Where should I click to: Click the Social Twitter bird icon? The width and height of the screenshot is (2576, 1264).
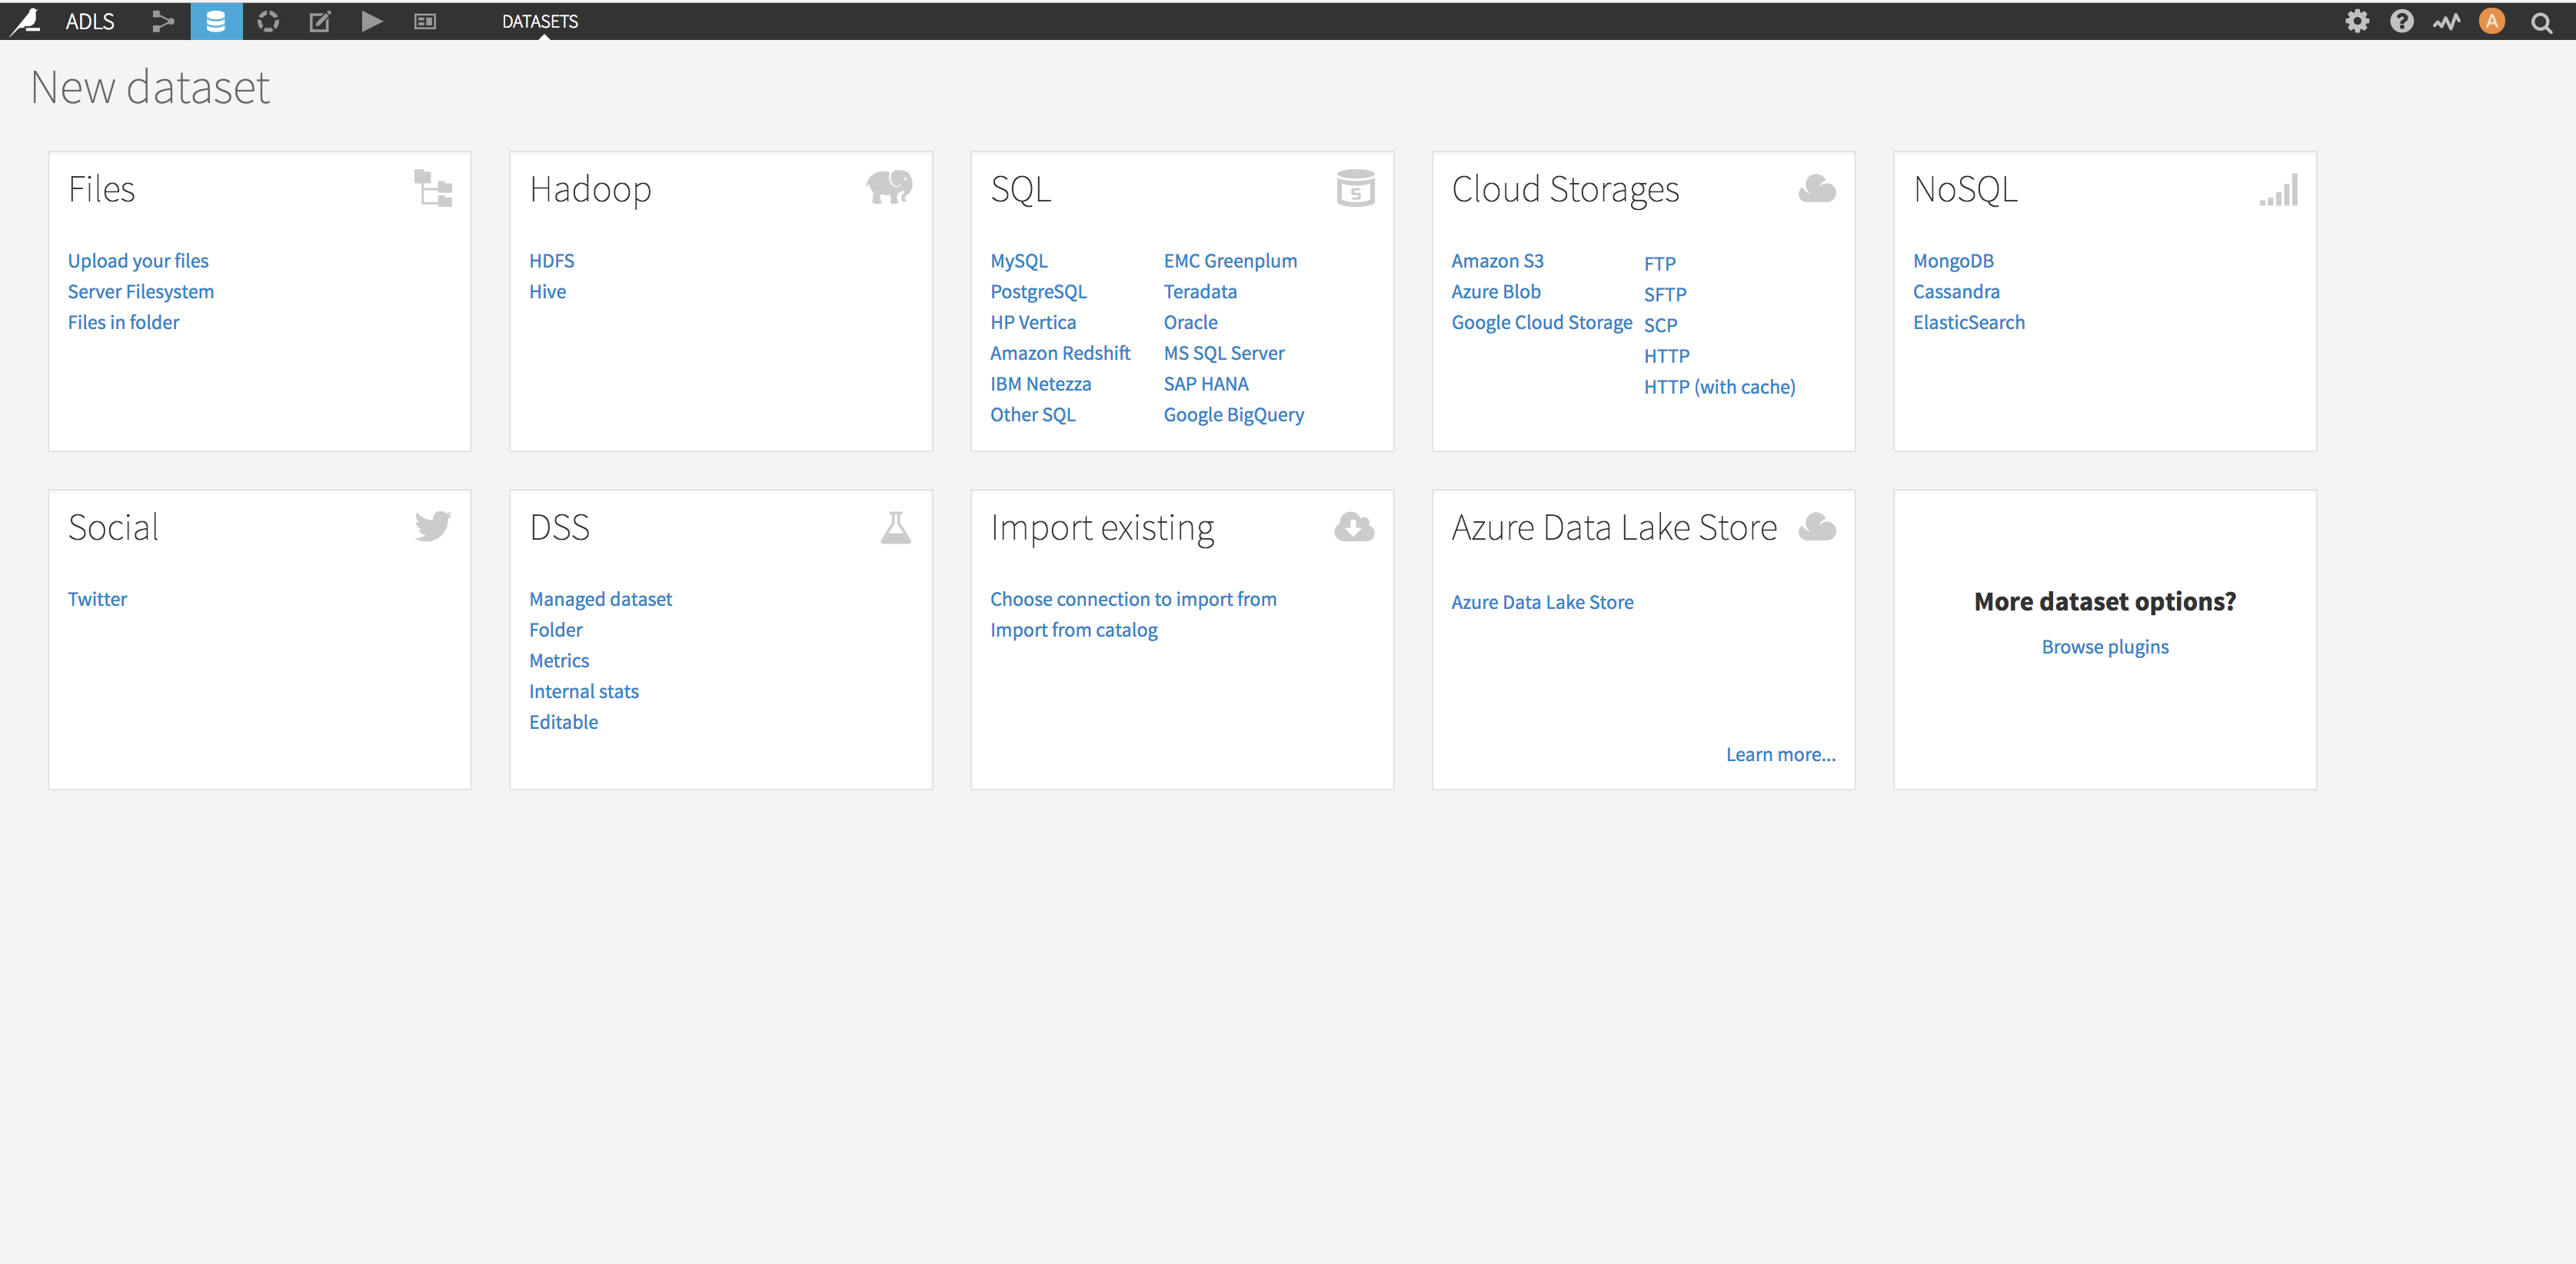pos(433,526)
